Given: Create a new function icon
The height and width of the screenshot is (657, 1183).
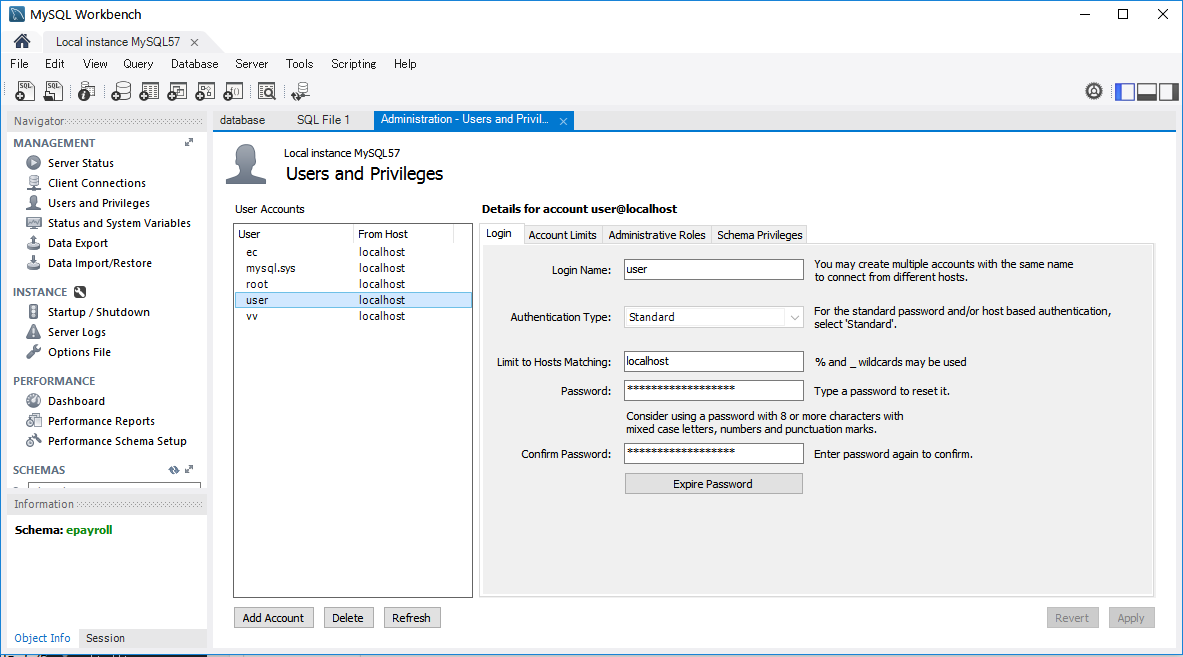Looking at the screenshot, I should click(234, 91).
